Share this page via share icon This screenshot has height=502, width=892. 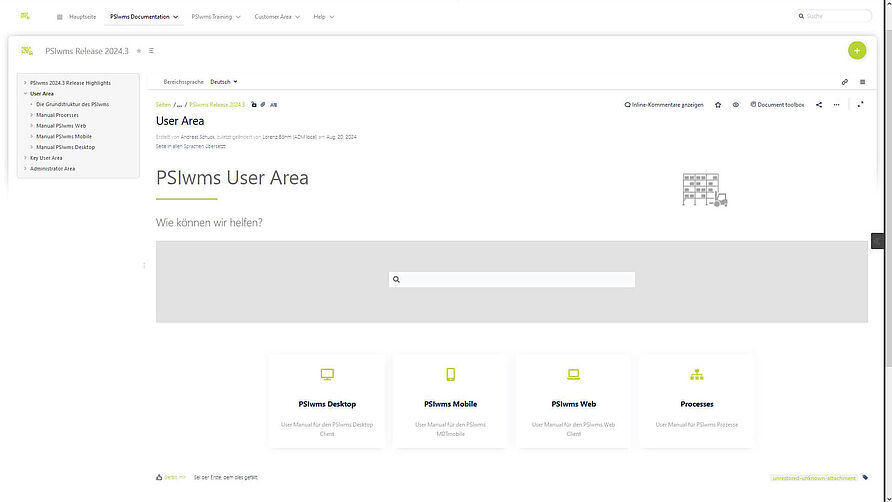click(x=819, y=105)
